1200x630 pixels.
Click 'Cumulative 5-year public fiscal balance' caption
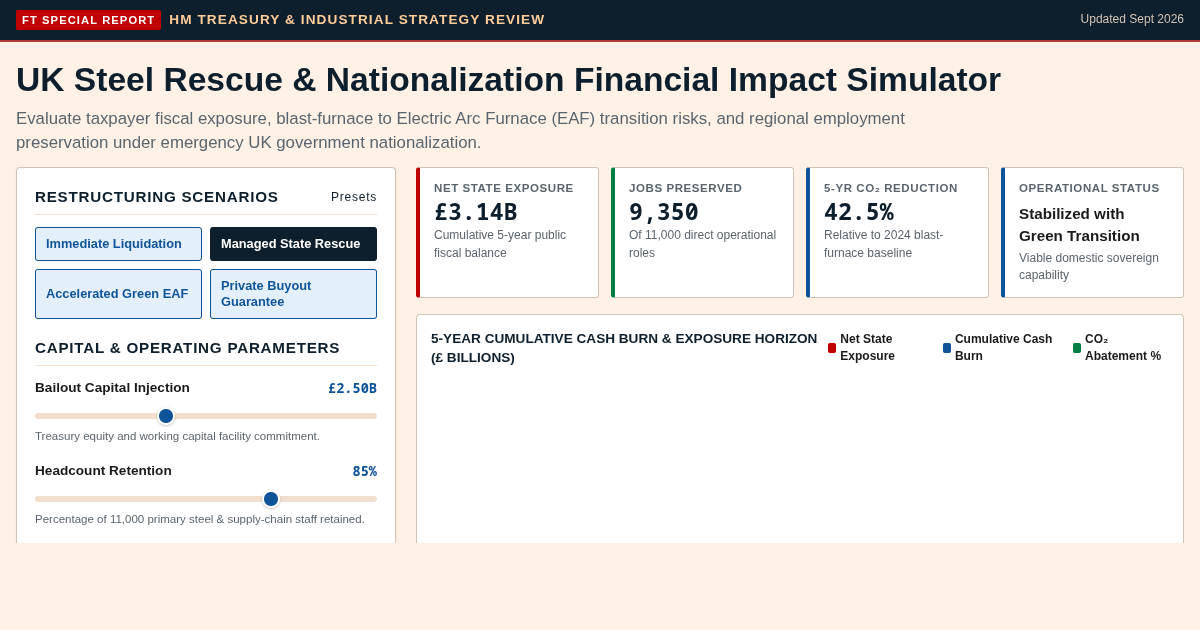click(500, 244)
